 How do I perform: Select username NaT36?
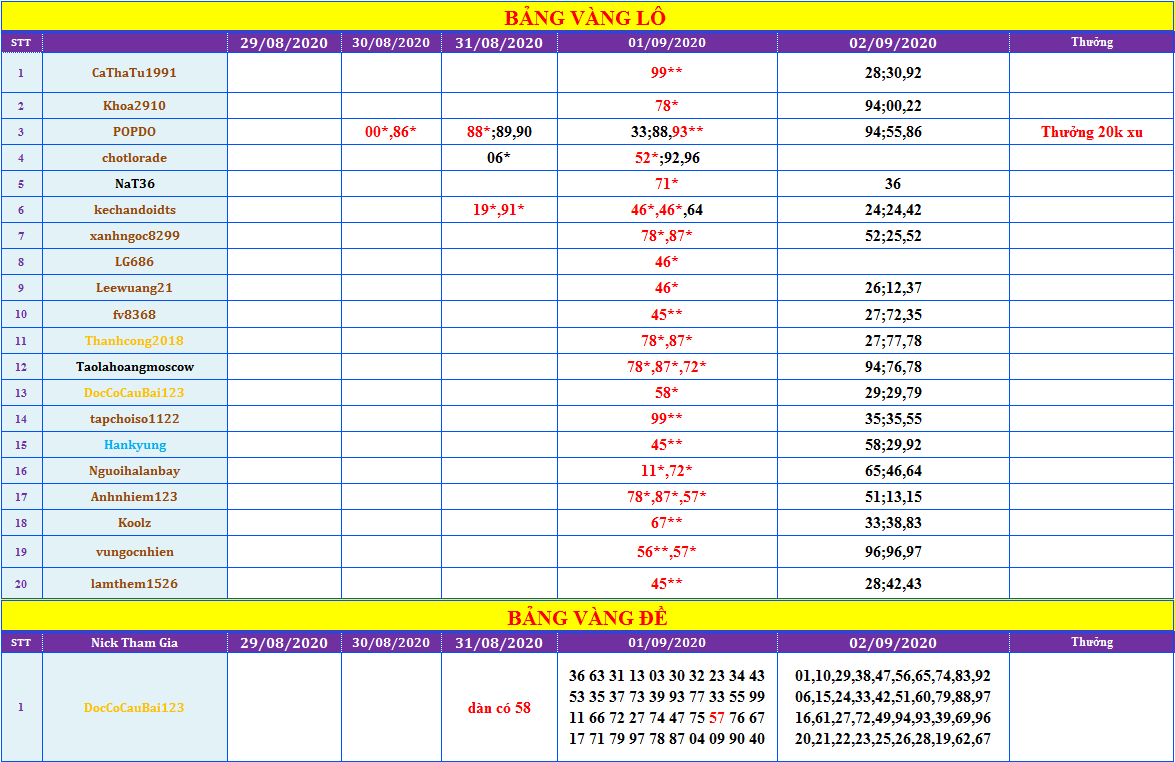tap(134, 184)
